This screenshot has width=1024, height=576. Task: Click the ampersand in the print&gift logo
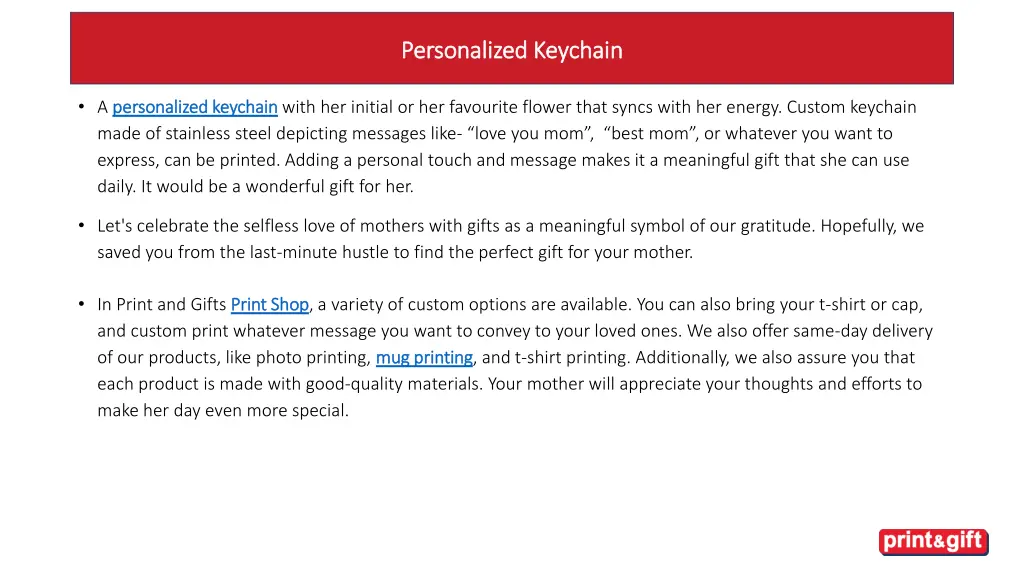(936, 543)
